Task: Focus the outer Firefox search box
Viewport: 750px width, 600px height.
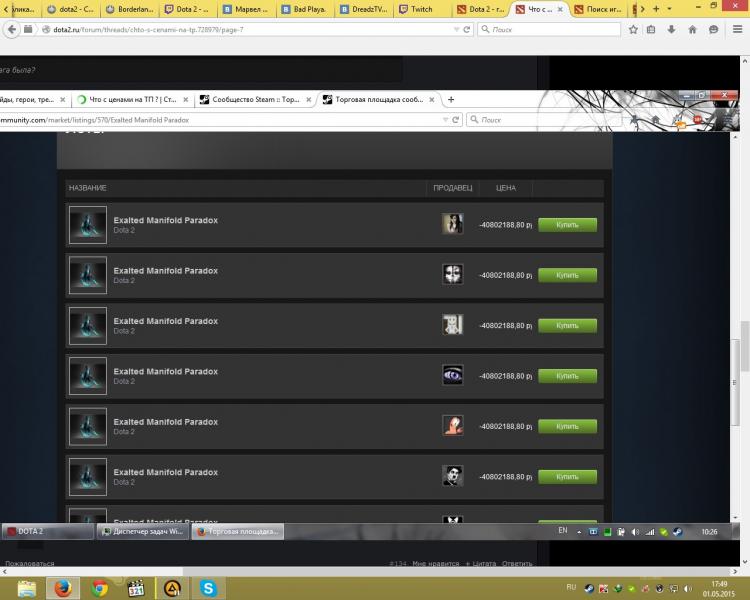Action: pos(549,29)
